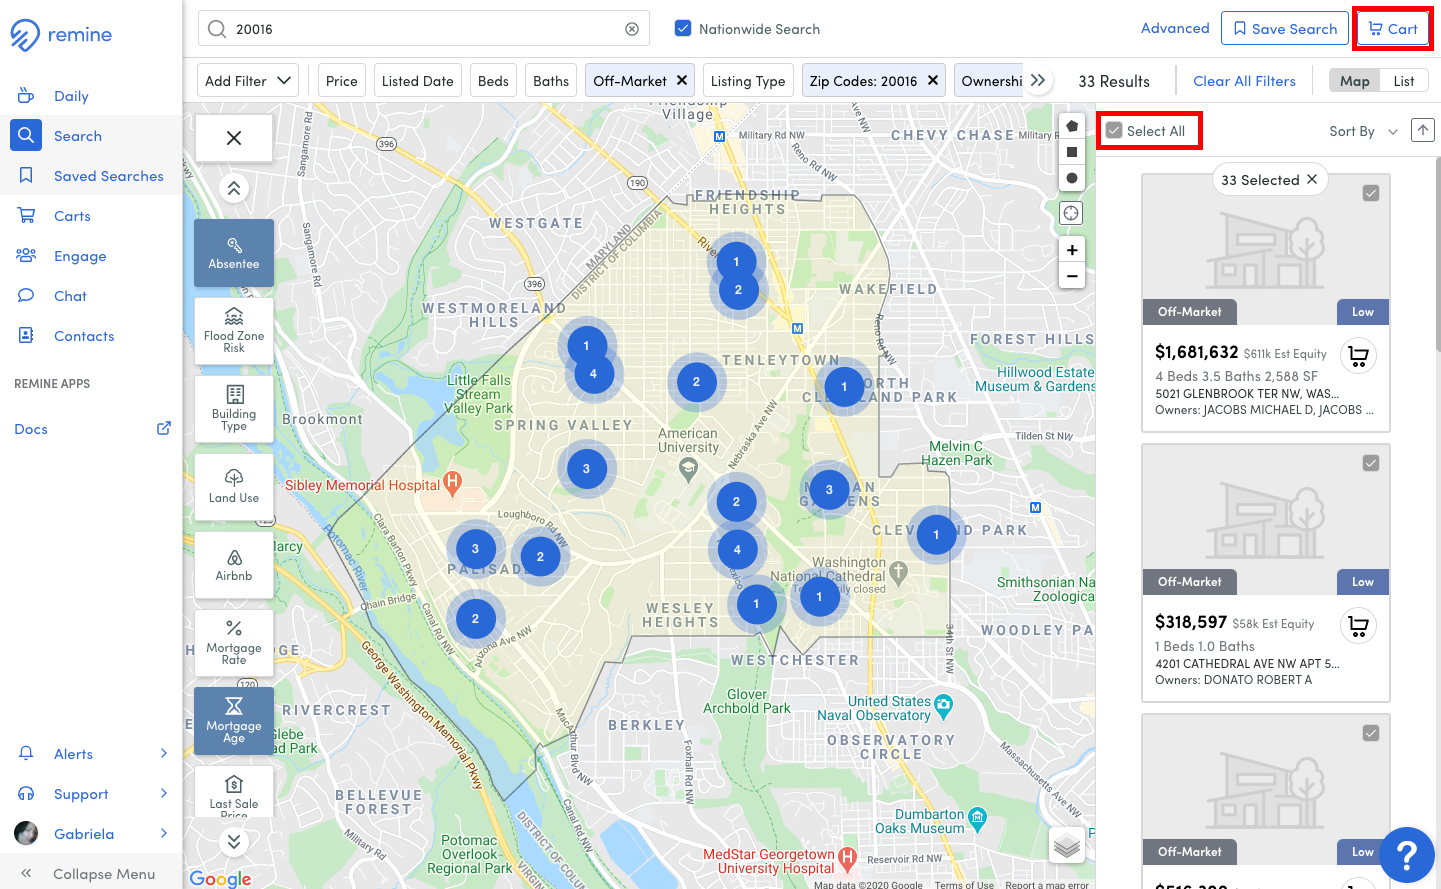Open the Cart button
Image resolution: width=1441 pixels, height=889 pixels.
(x=1393, y=29)
